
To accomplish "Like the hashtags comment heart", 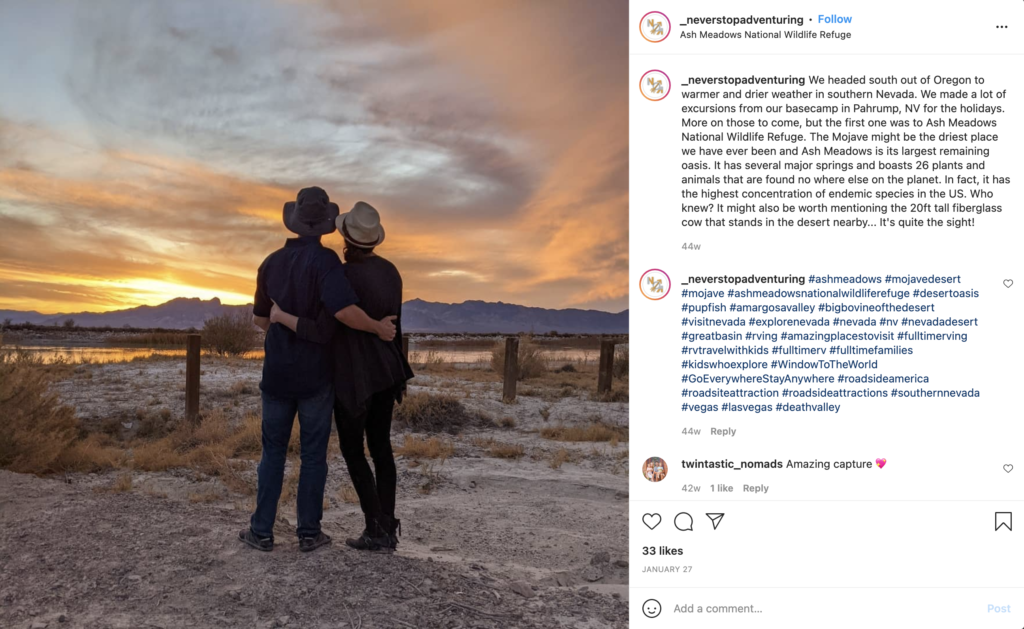I will click(1008, 283).
